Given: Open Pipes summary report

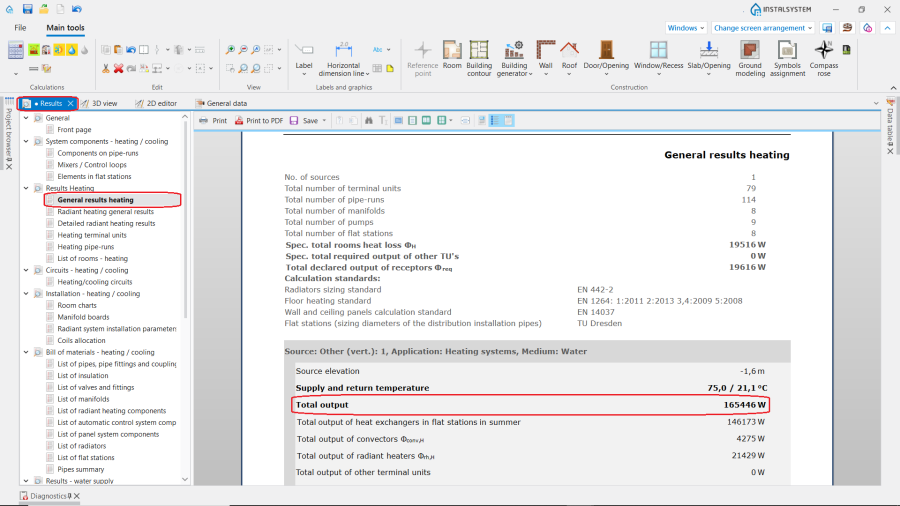Looking at the screenshot, I should coord(81,469).
